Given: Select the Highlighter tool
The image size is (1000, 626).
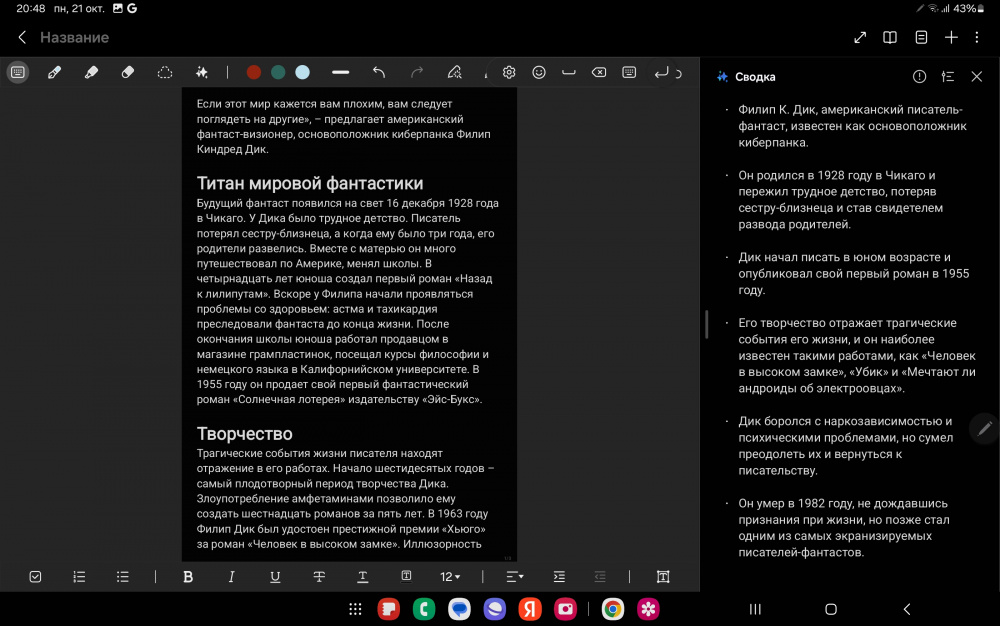Looking at the screenshot, I should (91, 72).
